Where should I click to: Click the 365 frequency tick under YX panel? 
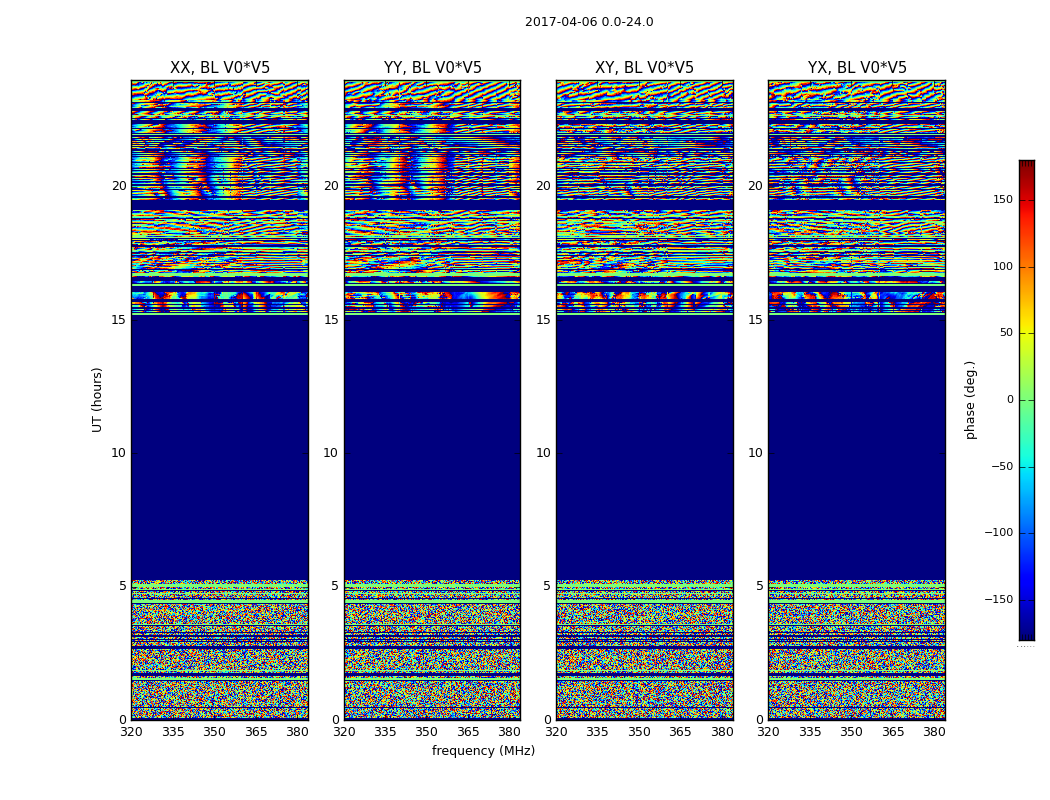[x=893, y=732]
